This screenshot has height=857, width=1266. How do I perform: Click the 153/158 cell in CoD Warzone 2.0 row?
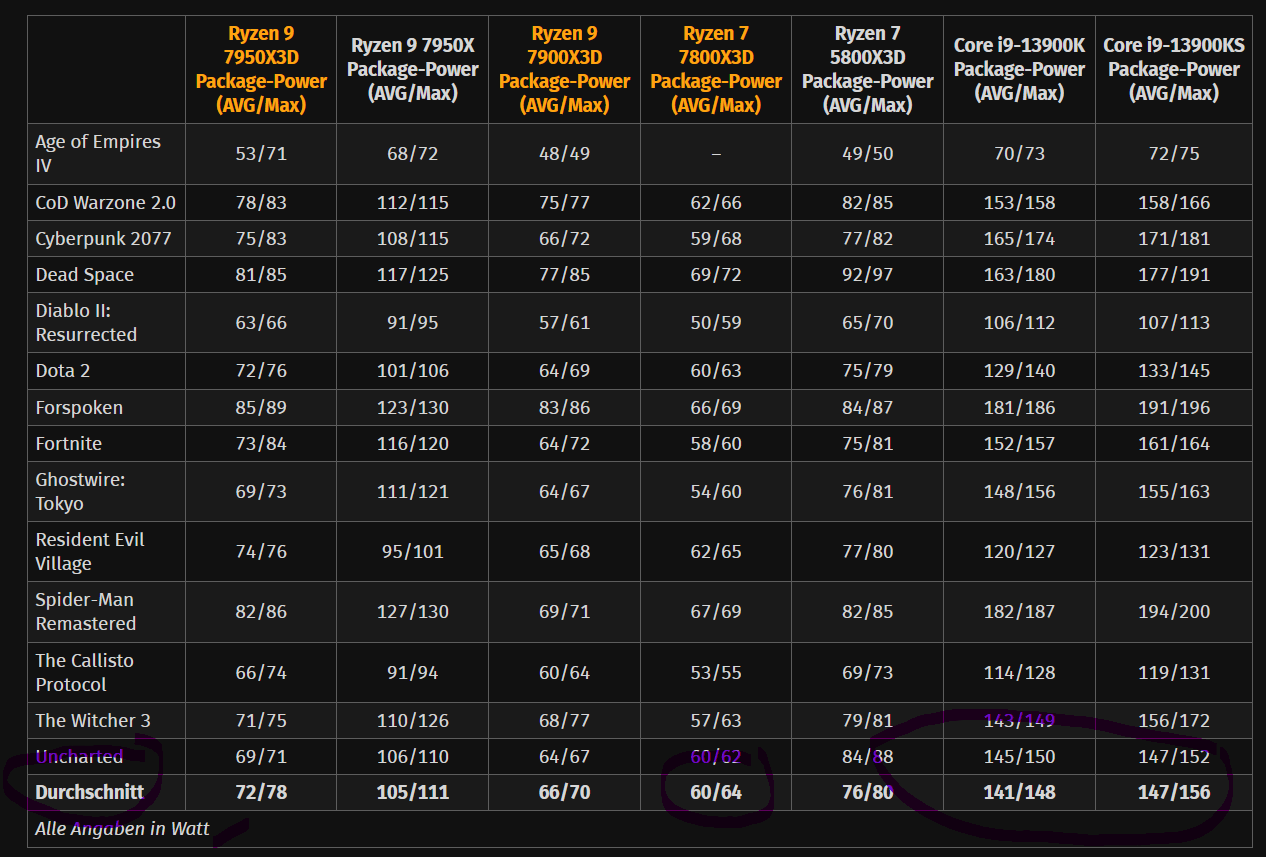point(1019,202)
